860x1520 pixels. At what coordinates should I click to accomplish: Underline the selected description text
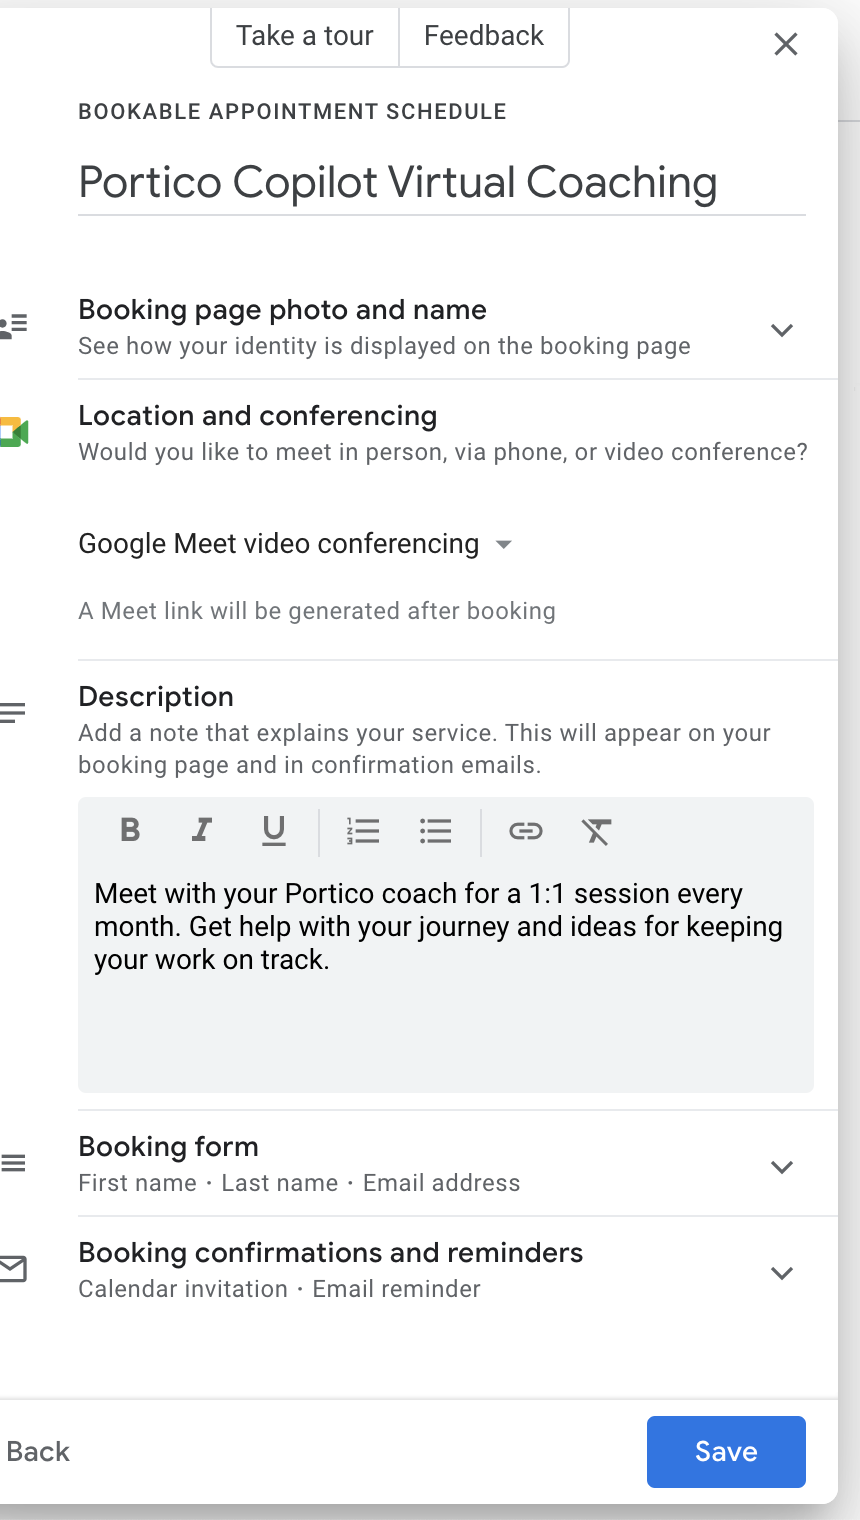click(274, 830)
